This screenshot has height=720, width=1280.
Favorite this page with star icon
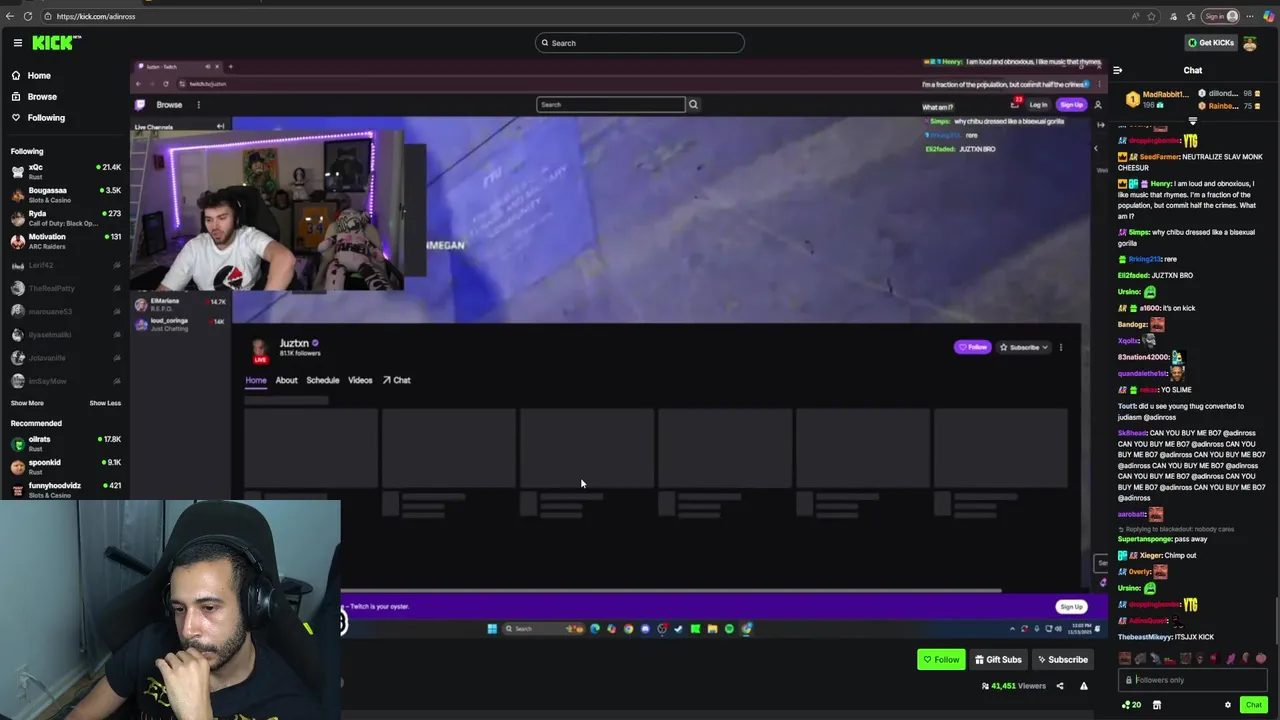(1152, 16)
